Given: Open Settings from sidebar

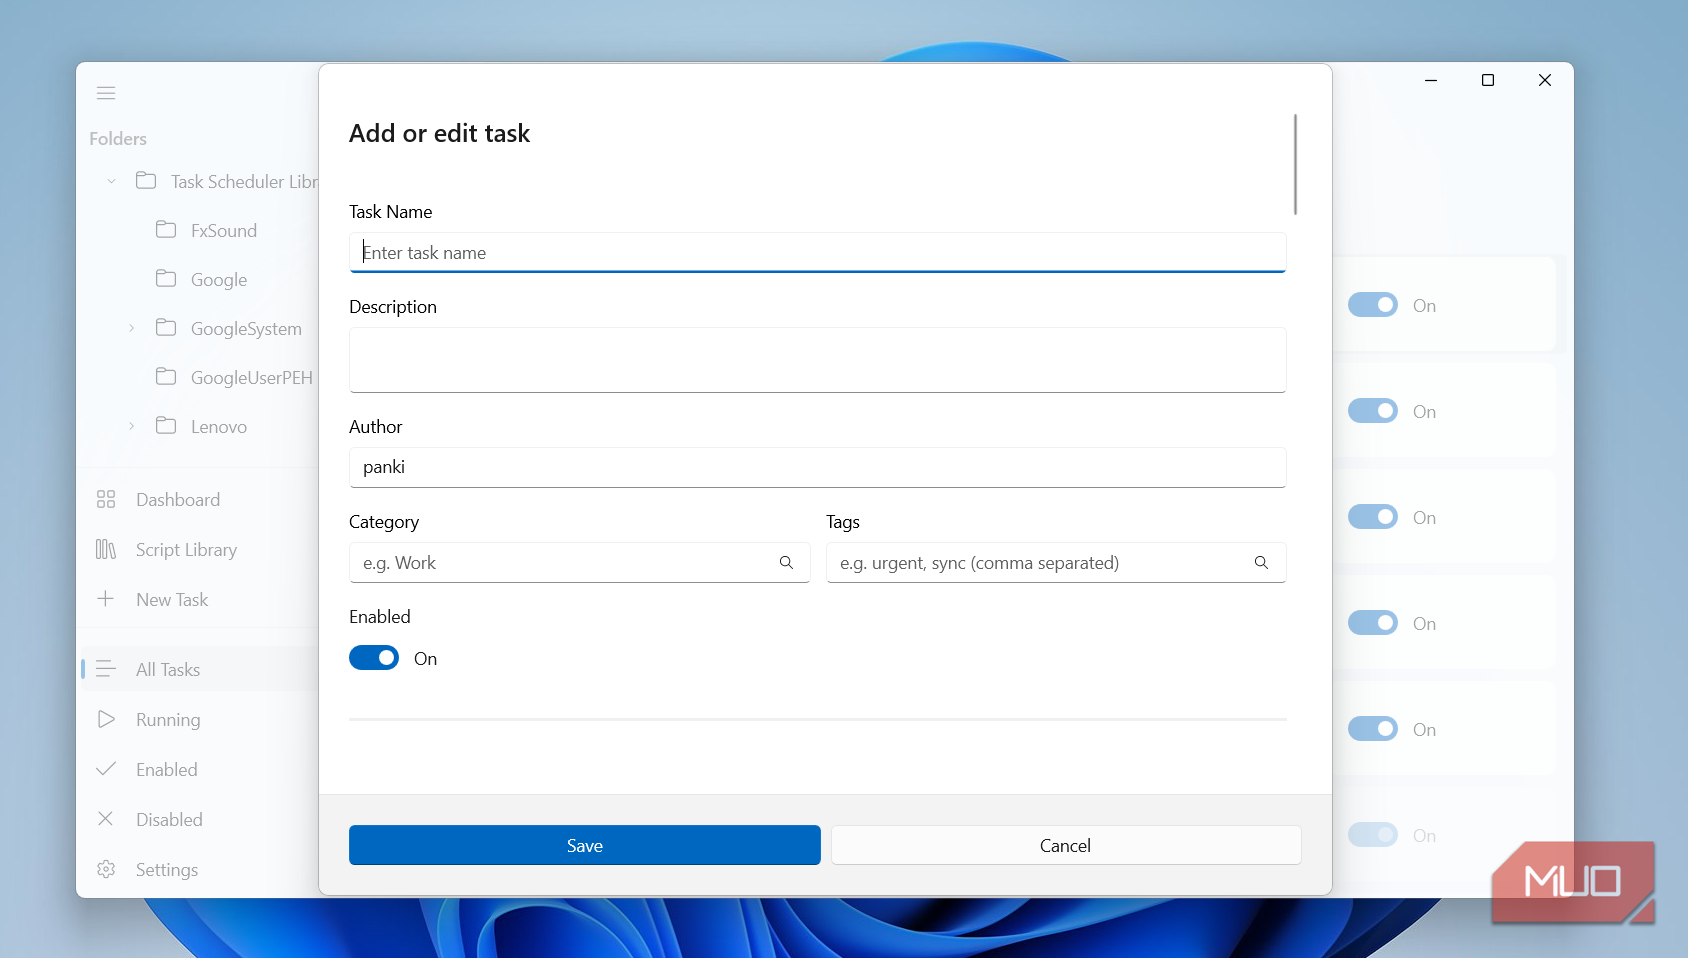Looking at the screenshot, I should [x=167, y=869].
